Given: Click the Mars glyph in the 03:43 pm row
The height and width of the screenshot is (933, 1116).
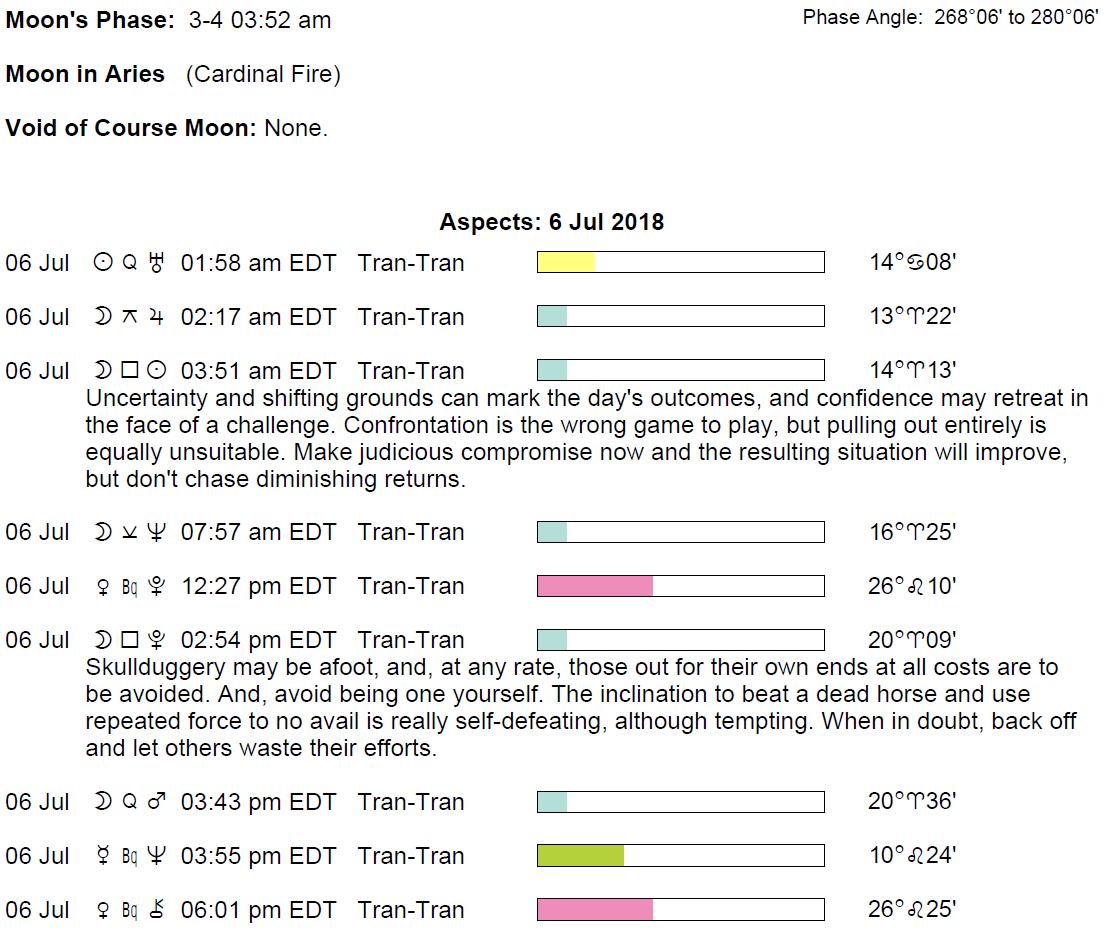Looking at the screenshot, I should click(x=155, y=802).
